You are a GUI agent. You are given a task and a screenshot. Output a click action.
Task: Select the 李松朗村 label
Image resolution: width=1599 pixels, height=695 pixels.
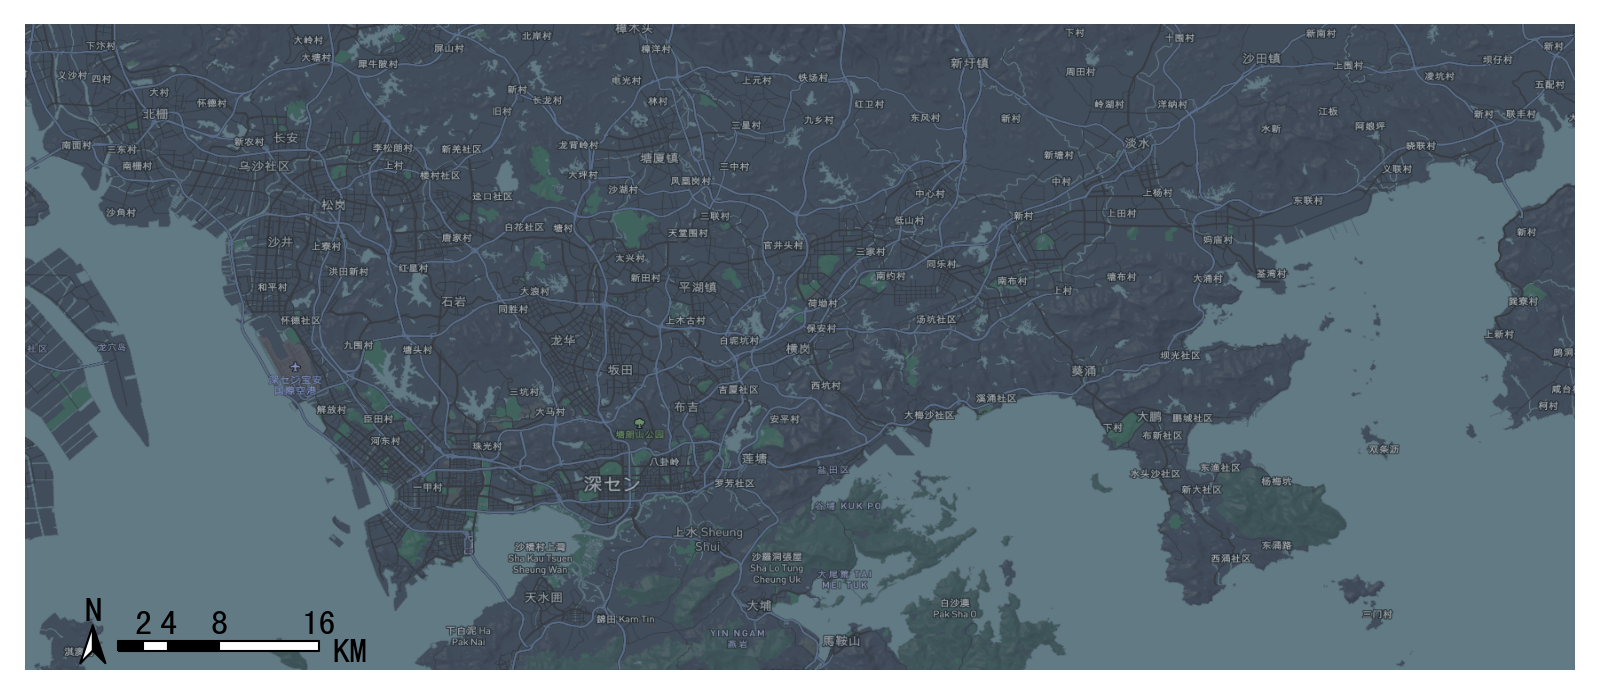(x=393, y=148)
